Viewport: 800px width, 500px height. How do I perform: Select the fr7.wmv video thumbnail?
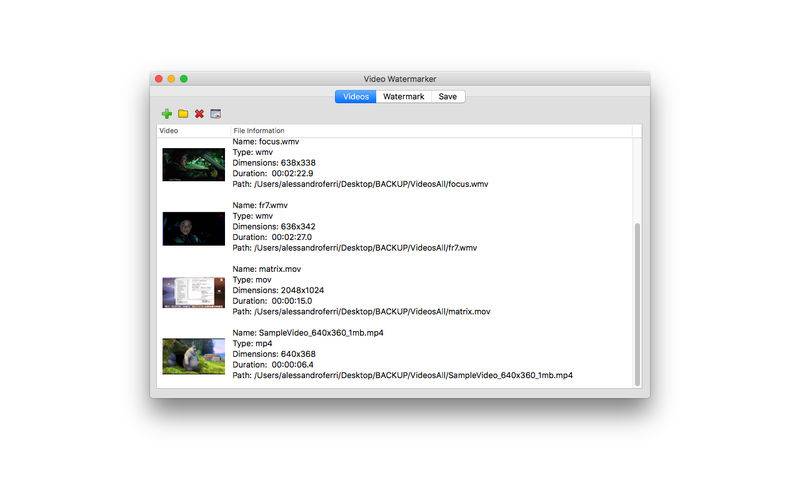point(193,229)
